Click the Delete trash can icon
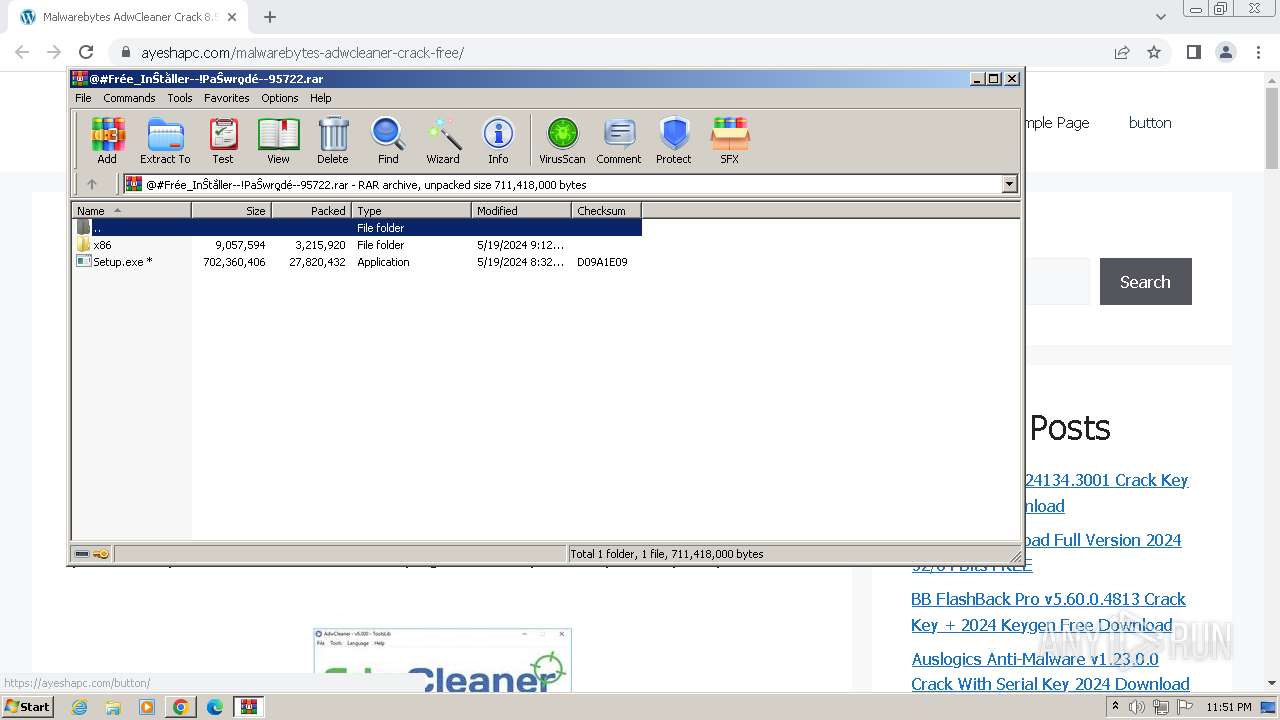The width and height of the screenshot is (1280, 720). pos(333,140)
